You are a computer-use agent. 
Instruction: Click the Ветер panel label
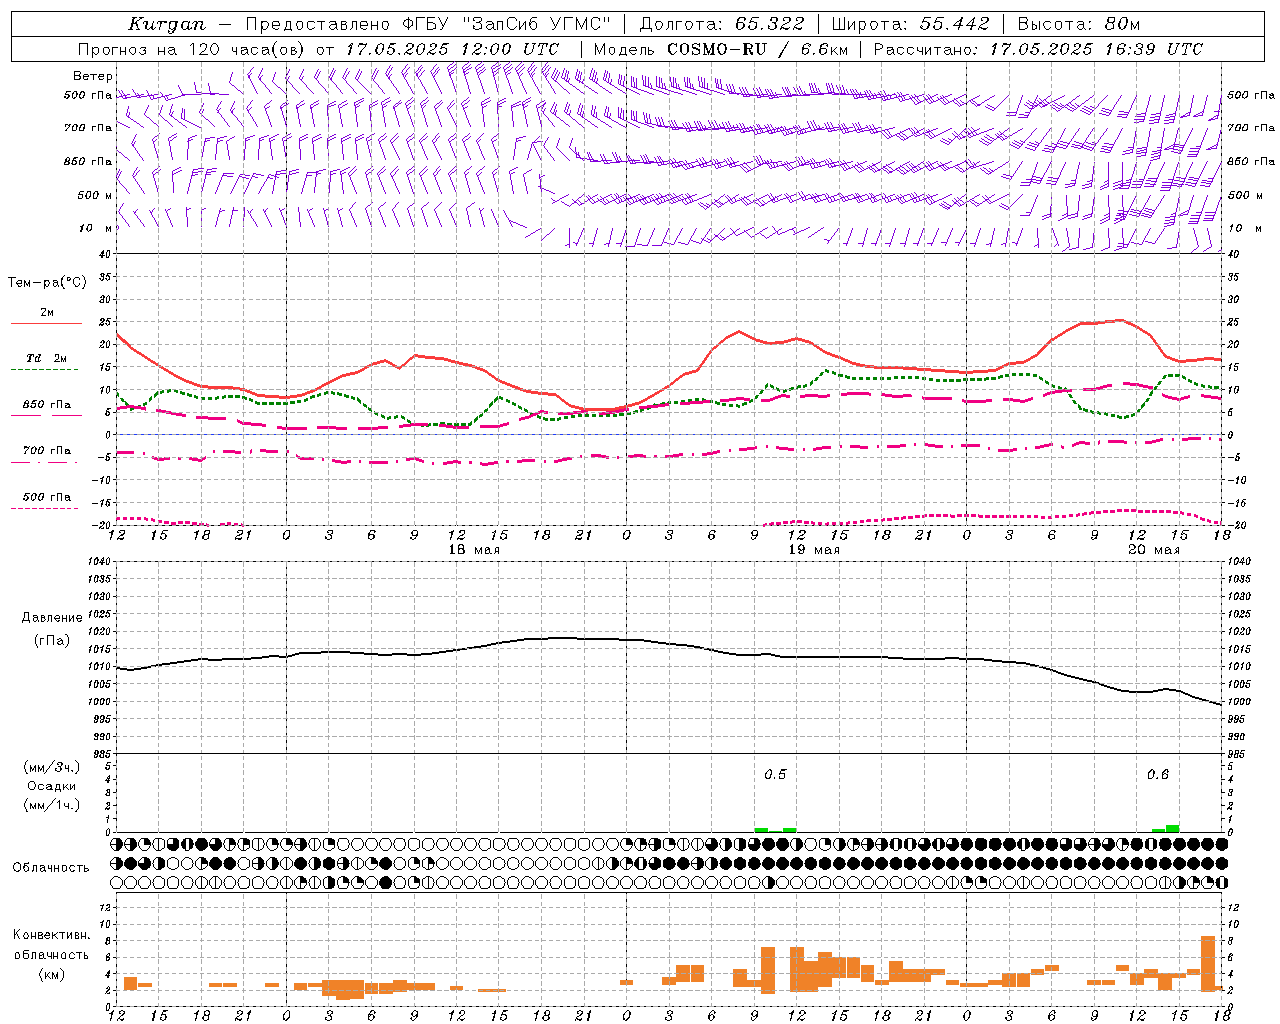[x=93, y=76]
